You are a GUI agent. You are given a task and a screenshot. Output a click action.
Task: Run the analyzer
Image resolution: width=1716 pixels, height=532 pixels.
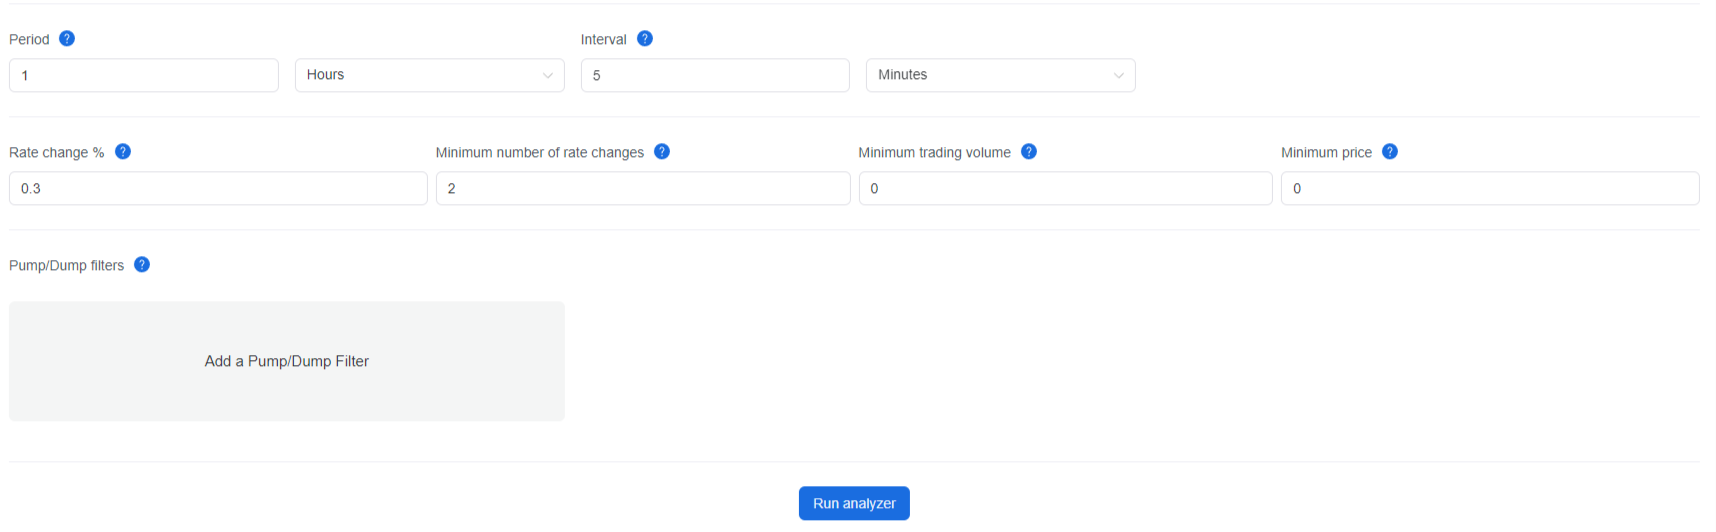coord(854,503)
